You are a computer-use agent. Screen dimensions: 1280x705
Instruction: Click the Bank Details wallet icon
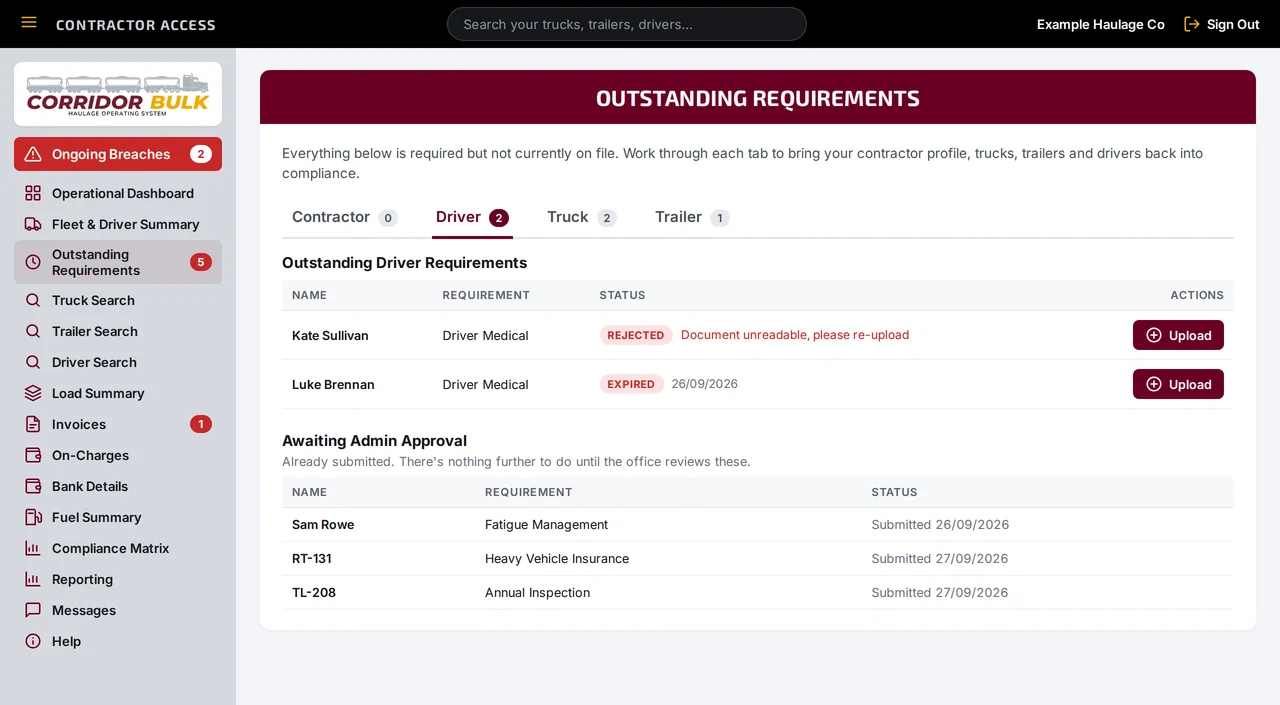[33, 486]
